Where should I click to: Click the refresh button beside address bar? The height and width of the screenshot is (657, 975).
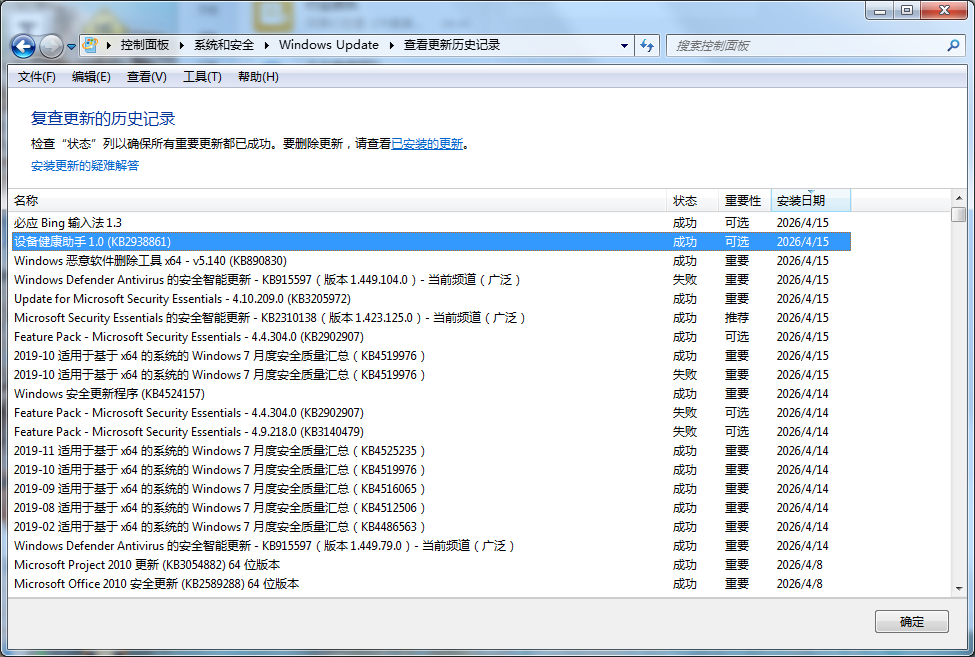pyautogui.click(x=647, y=45)
